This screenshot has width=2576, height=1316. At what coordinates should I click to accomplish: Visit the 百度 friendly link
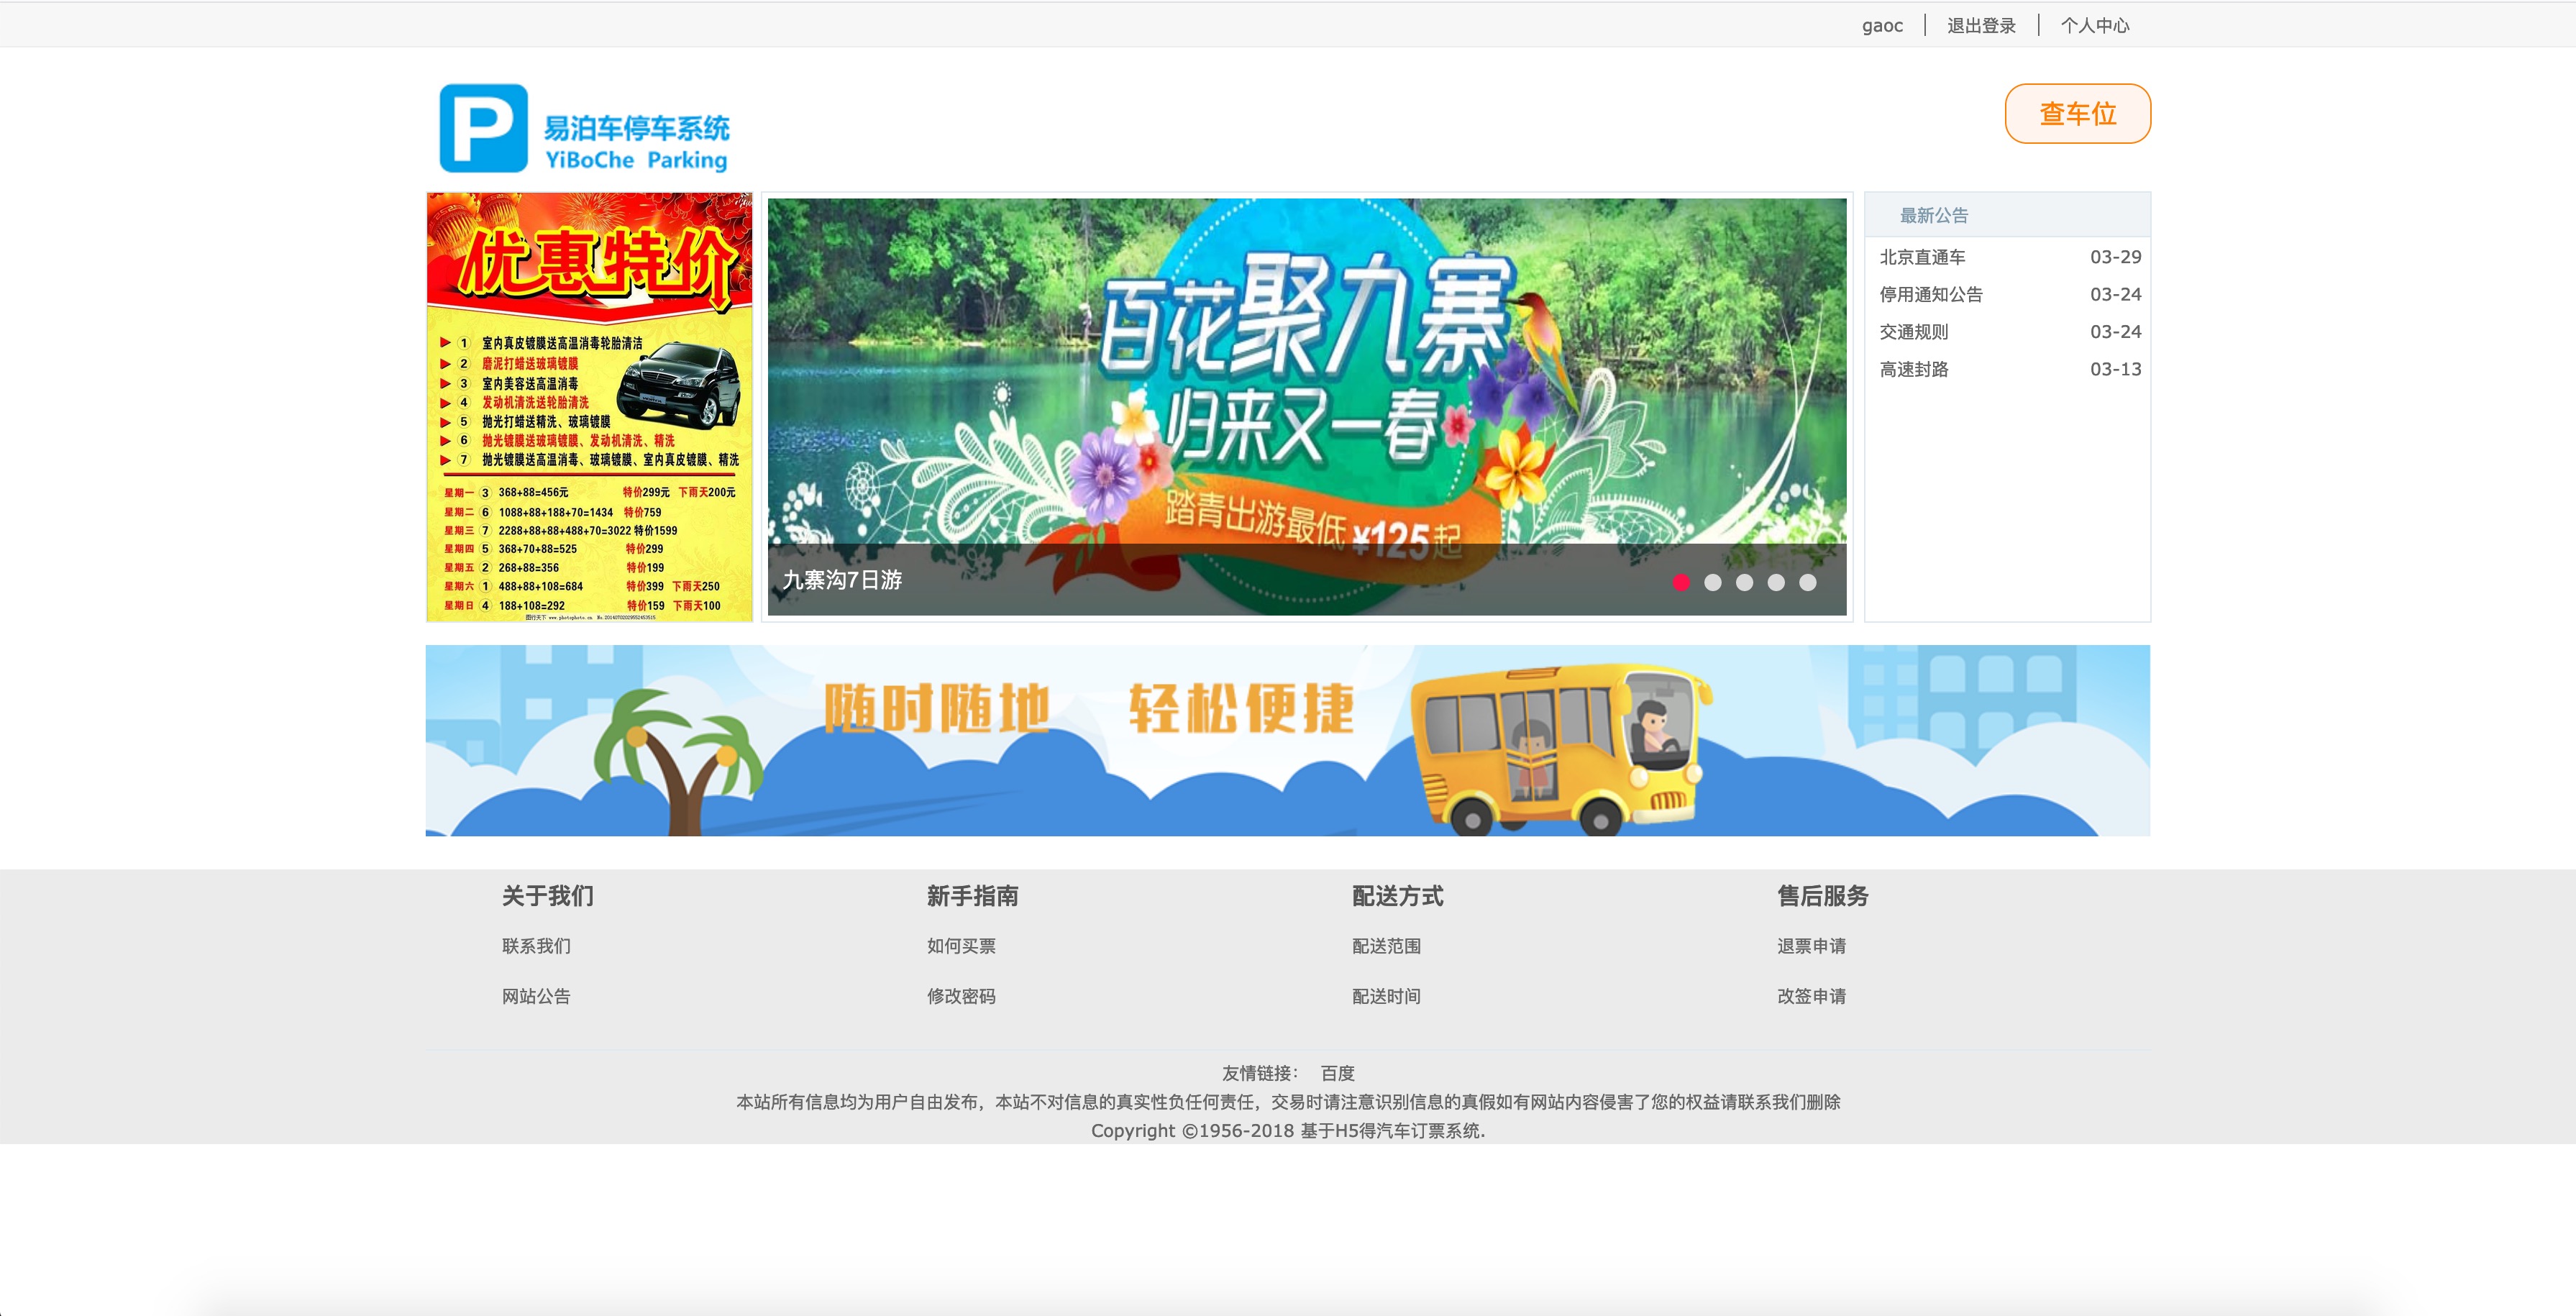(x=1337, y=1073)
